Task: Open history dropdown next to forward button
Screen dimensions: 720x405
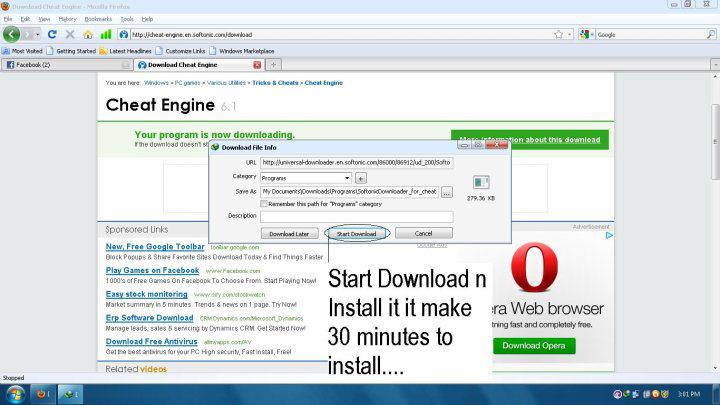Action: (37, 34)
